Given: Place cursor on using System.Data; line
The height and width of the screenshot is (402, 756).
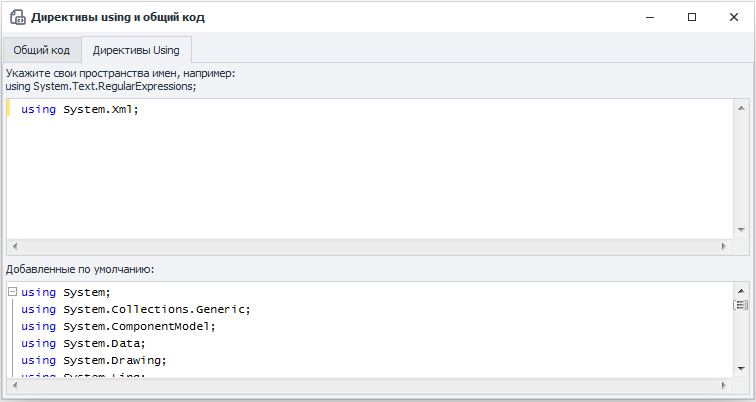Looking at the screenshot, I should pos(82,343).
